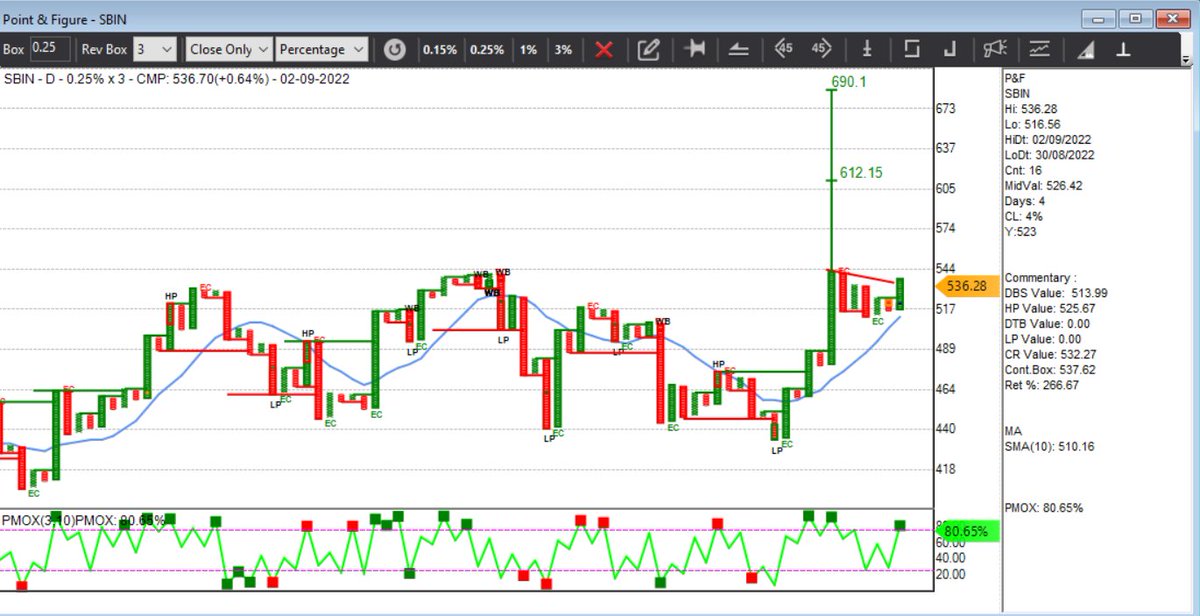The image size is (1200, 616).
Task: Open the Close Only dropdown
Action: pyautogui.click(x=229, y=49)
